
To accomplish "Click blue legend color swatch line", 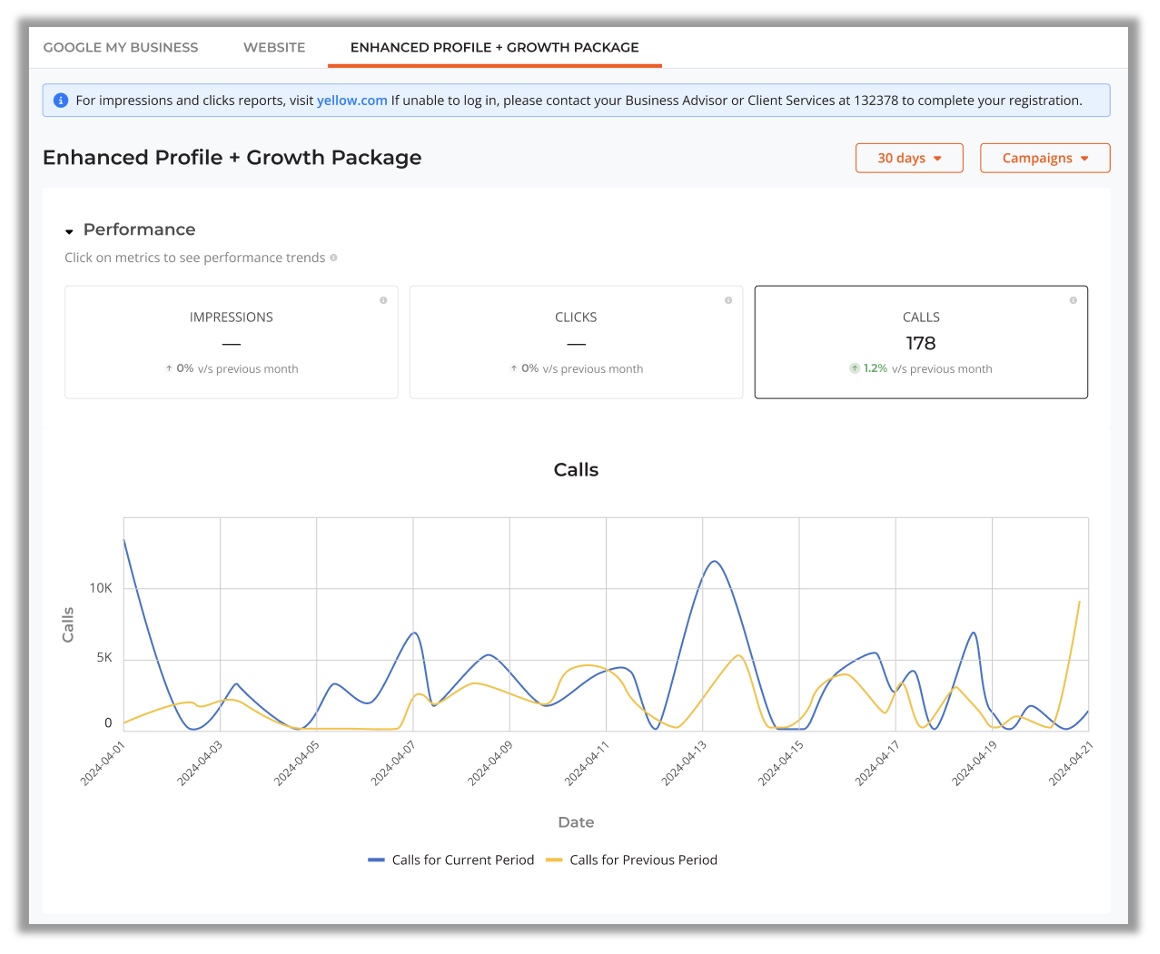I will click(x=377, y=860).
